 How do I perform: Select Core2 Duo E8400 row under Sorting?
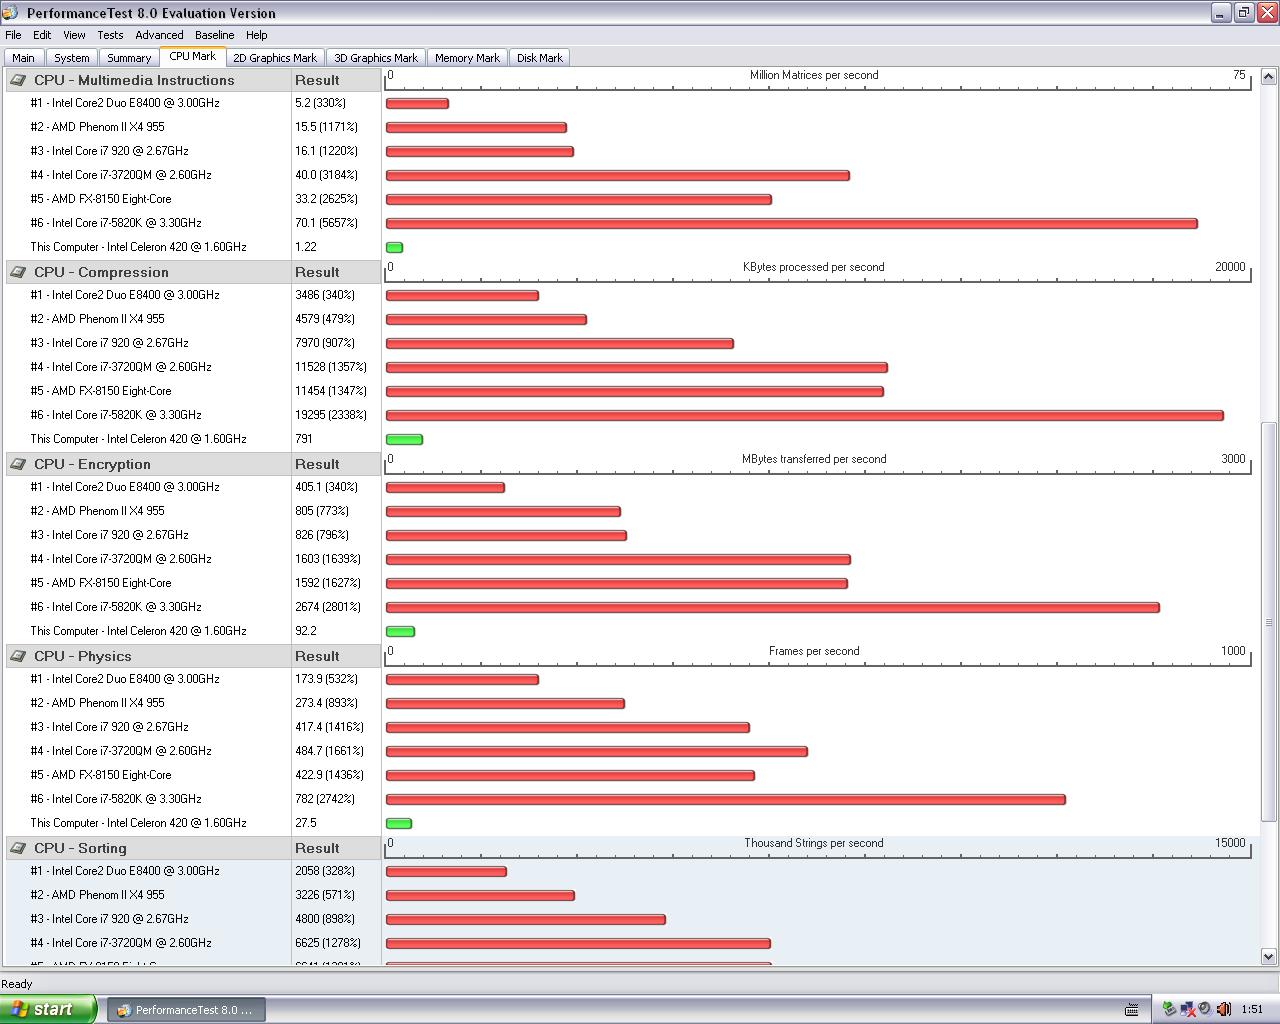pos(125,871)
